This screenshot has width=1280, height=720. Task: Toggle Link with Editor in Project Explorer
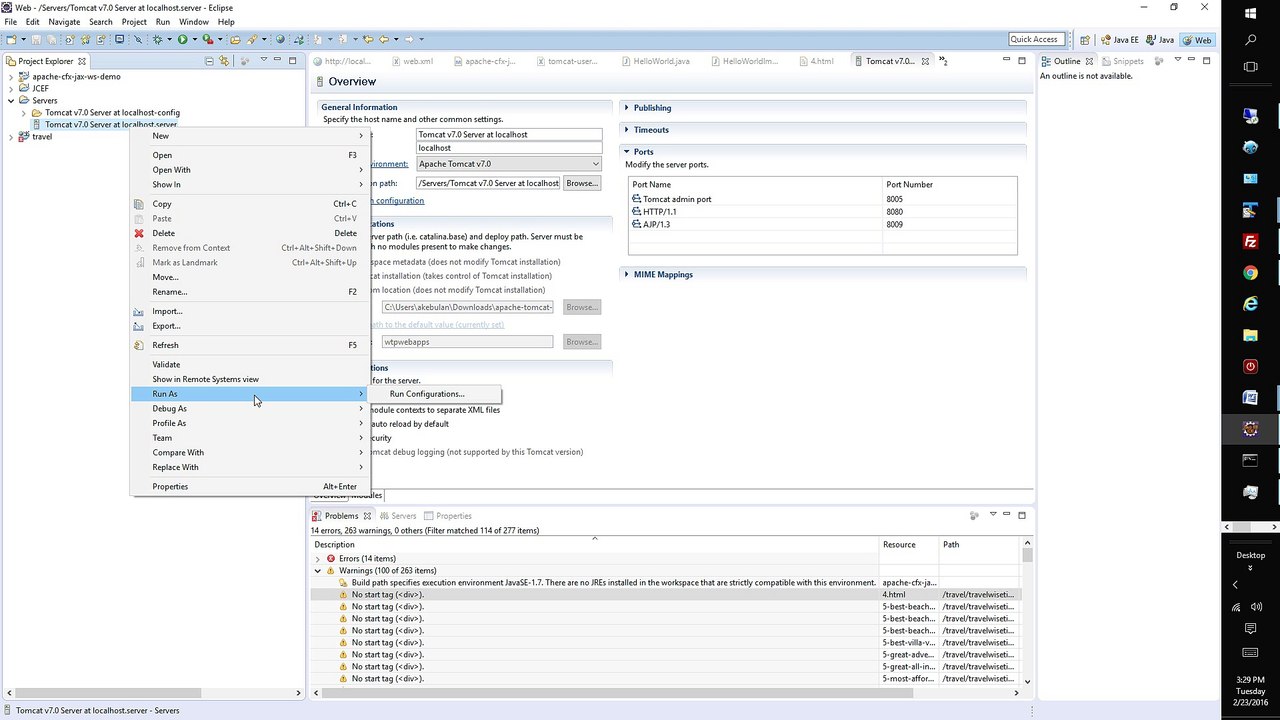tap(224, 61)
